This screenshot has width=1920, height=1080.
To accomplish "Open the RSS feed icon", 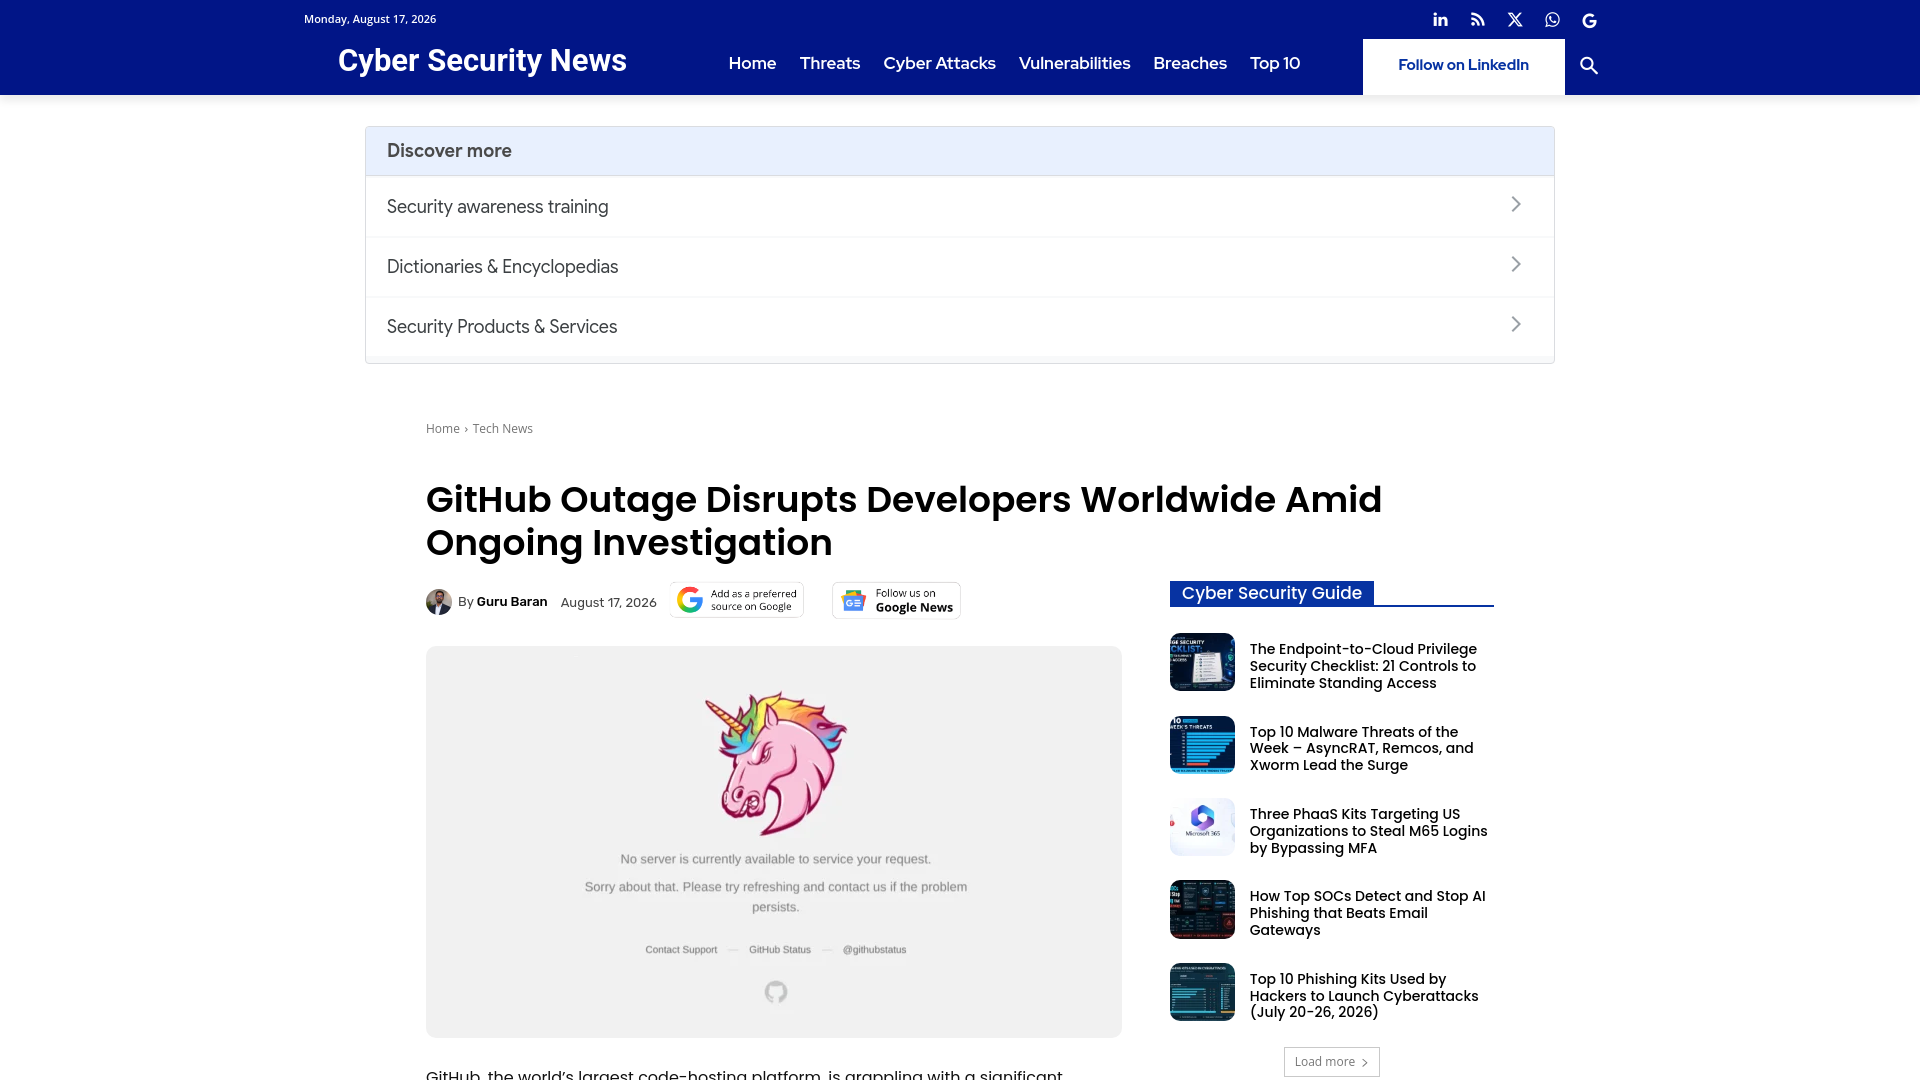I will [x=1477, y=20].
